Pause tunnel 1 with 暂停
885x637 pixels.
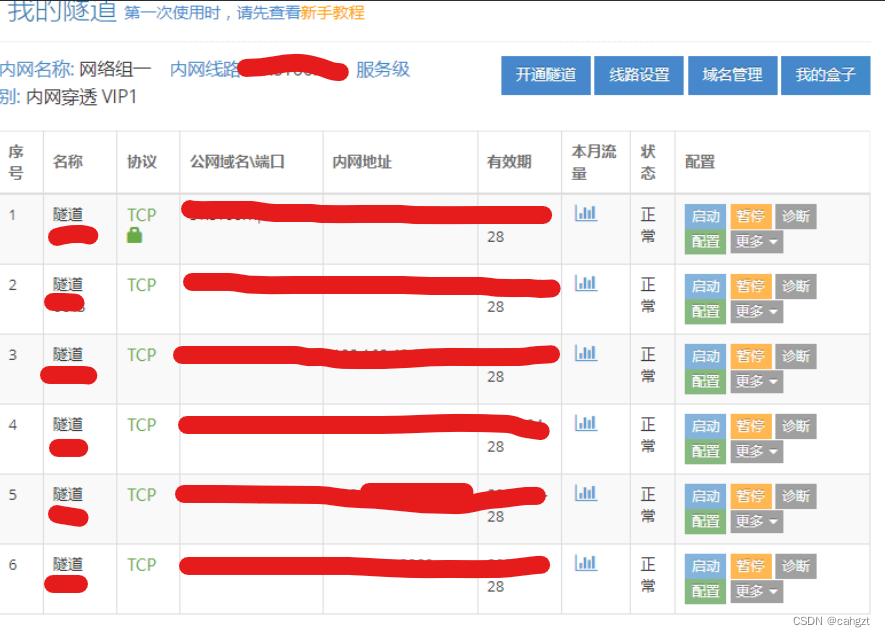tap(750, 216)
